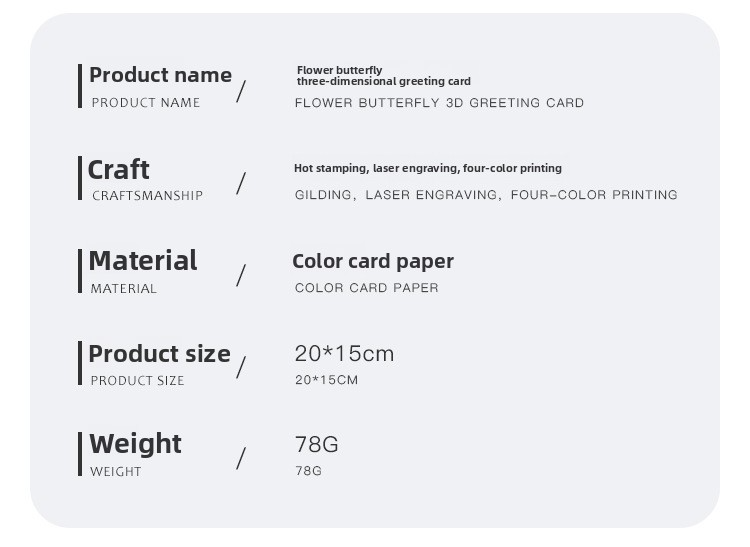Viewport: 750px width, 547px height.
Task: Click 'Hot stamping, laser engraving, four-color printing'
Action: [x=428, y=168]
